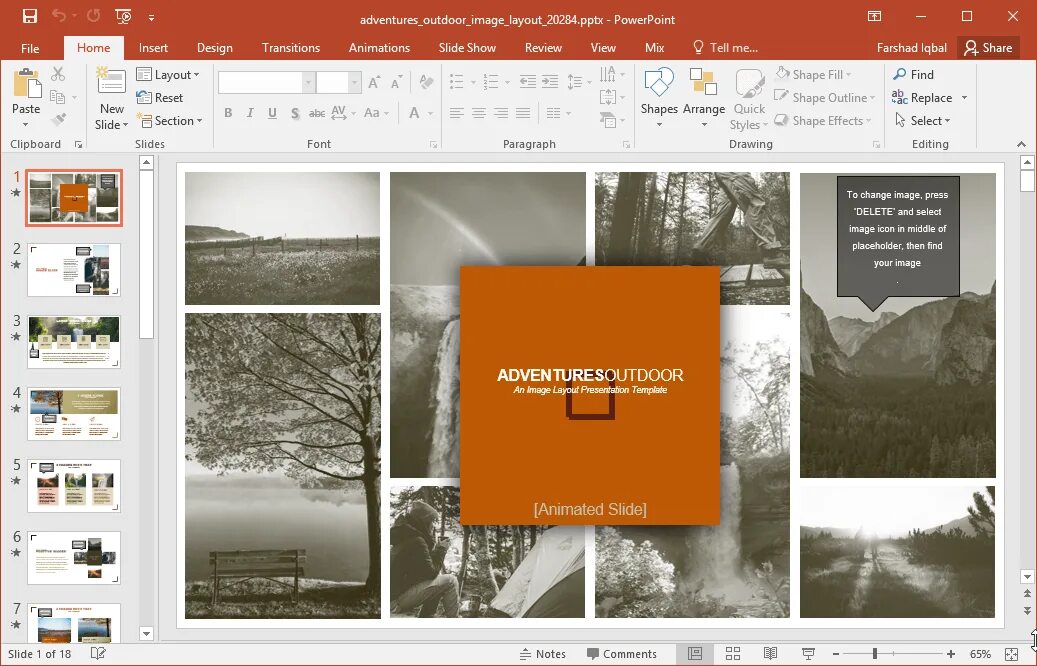Switch to Slide Sorter view
The width and height of the screenshot is (1037, 666).
[x=733, y=653]
